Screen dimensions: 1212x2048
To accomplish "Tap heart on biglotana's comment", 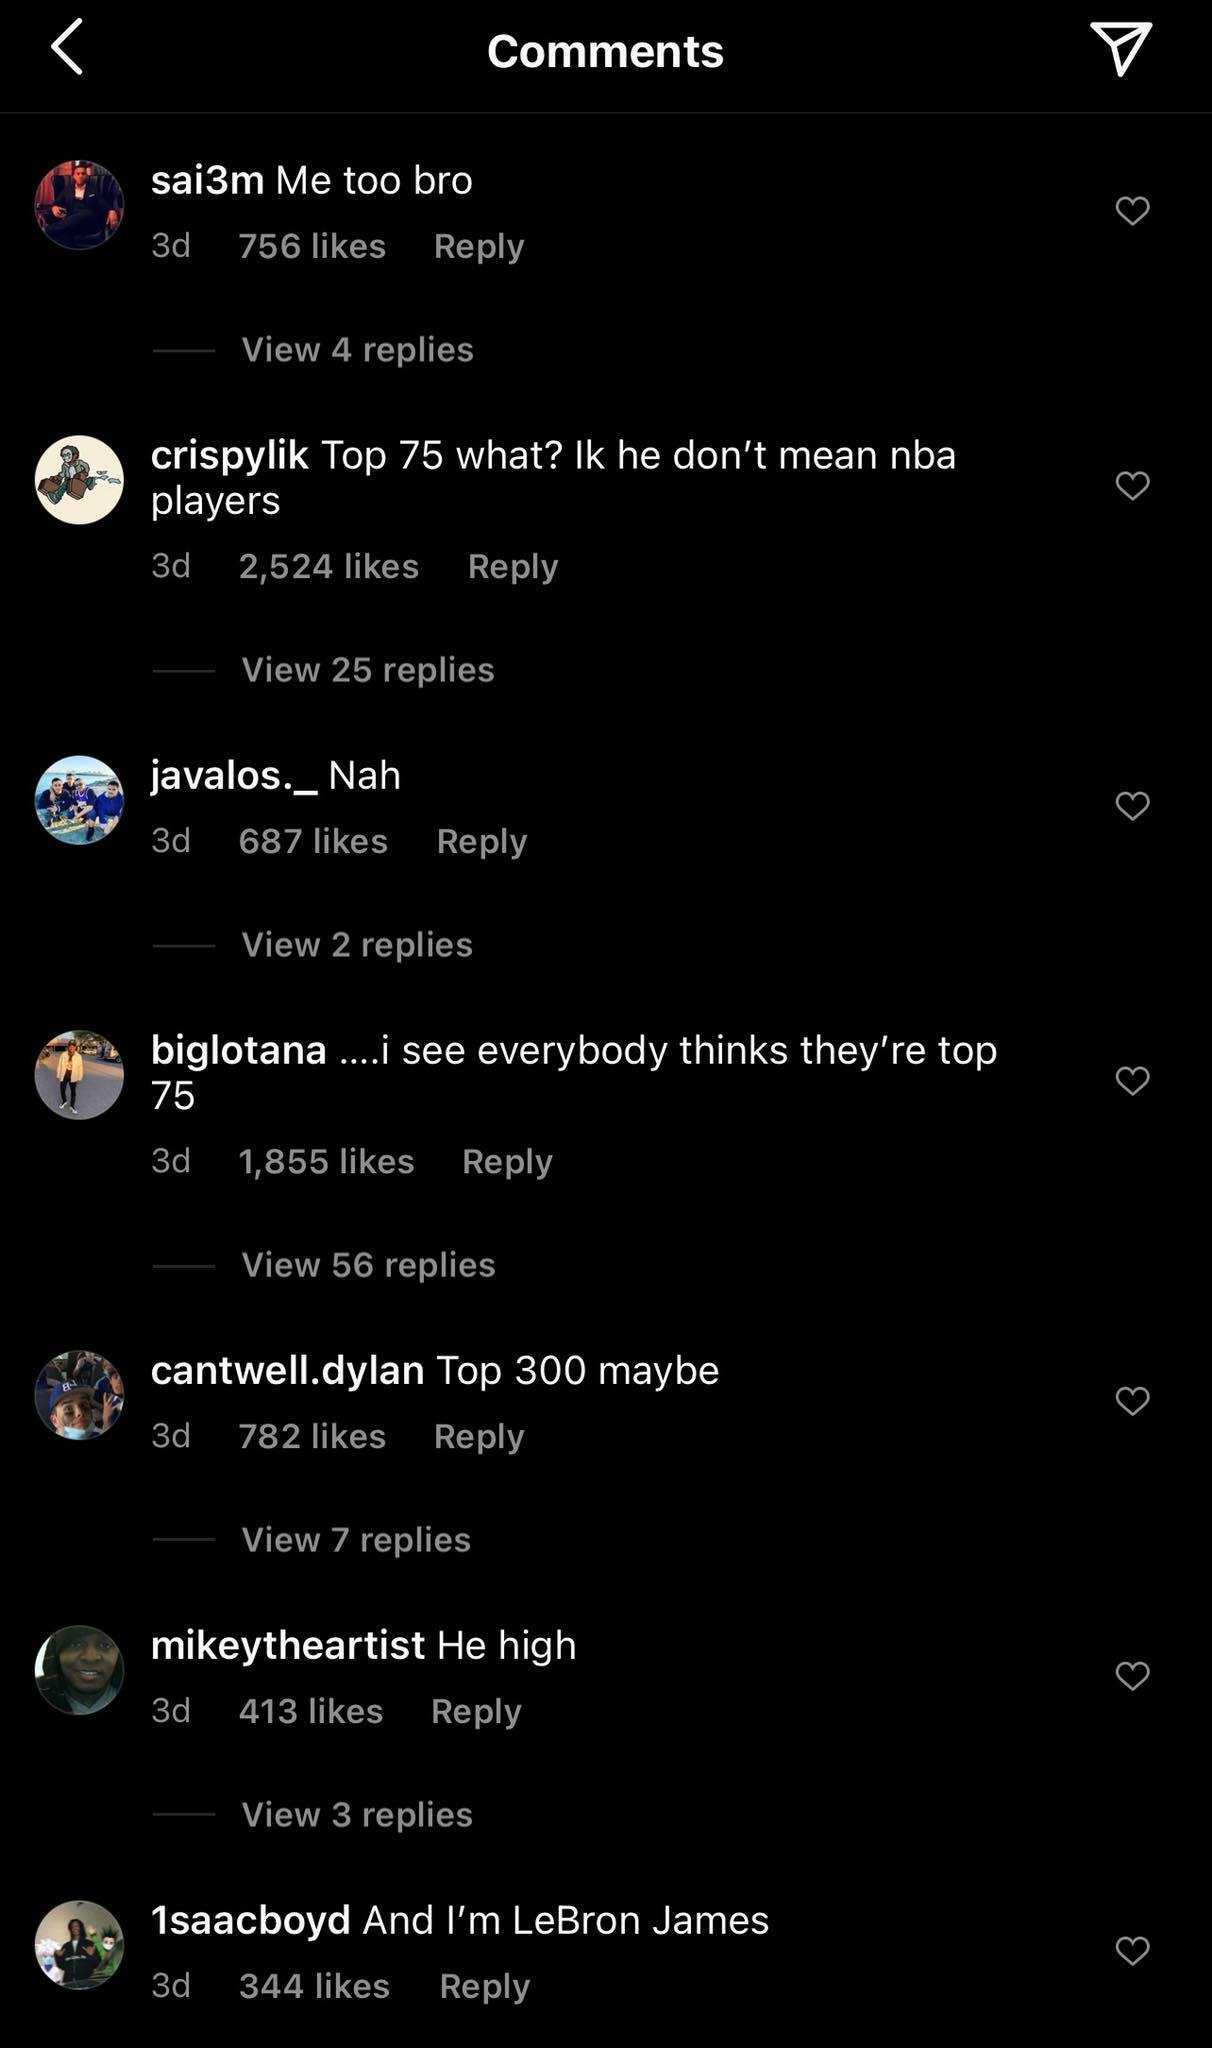I will [1132, 1081].
